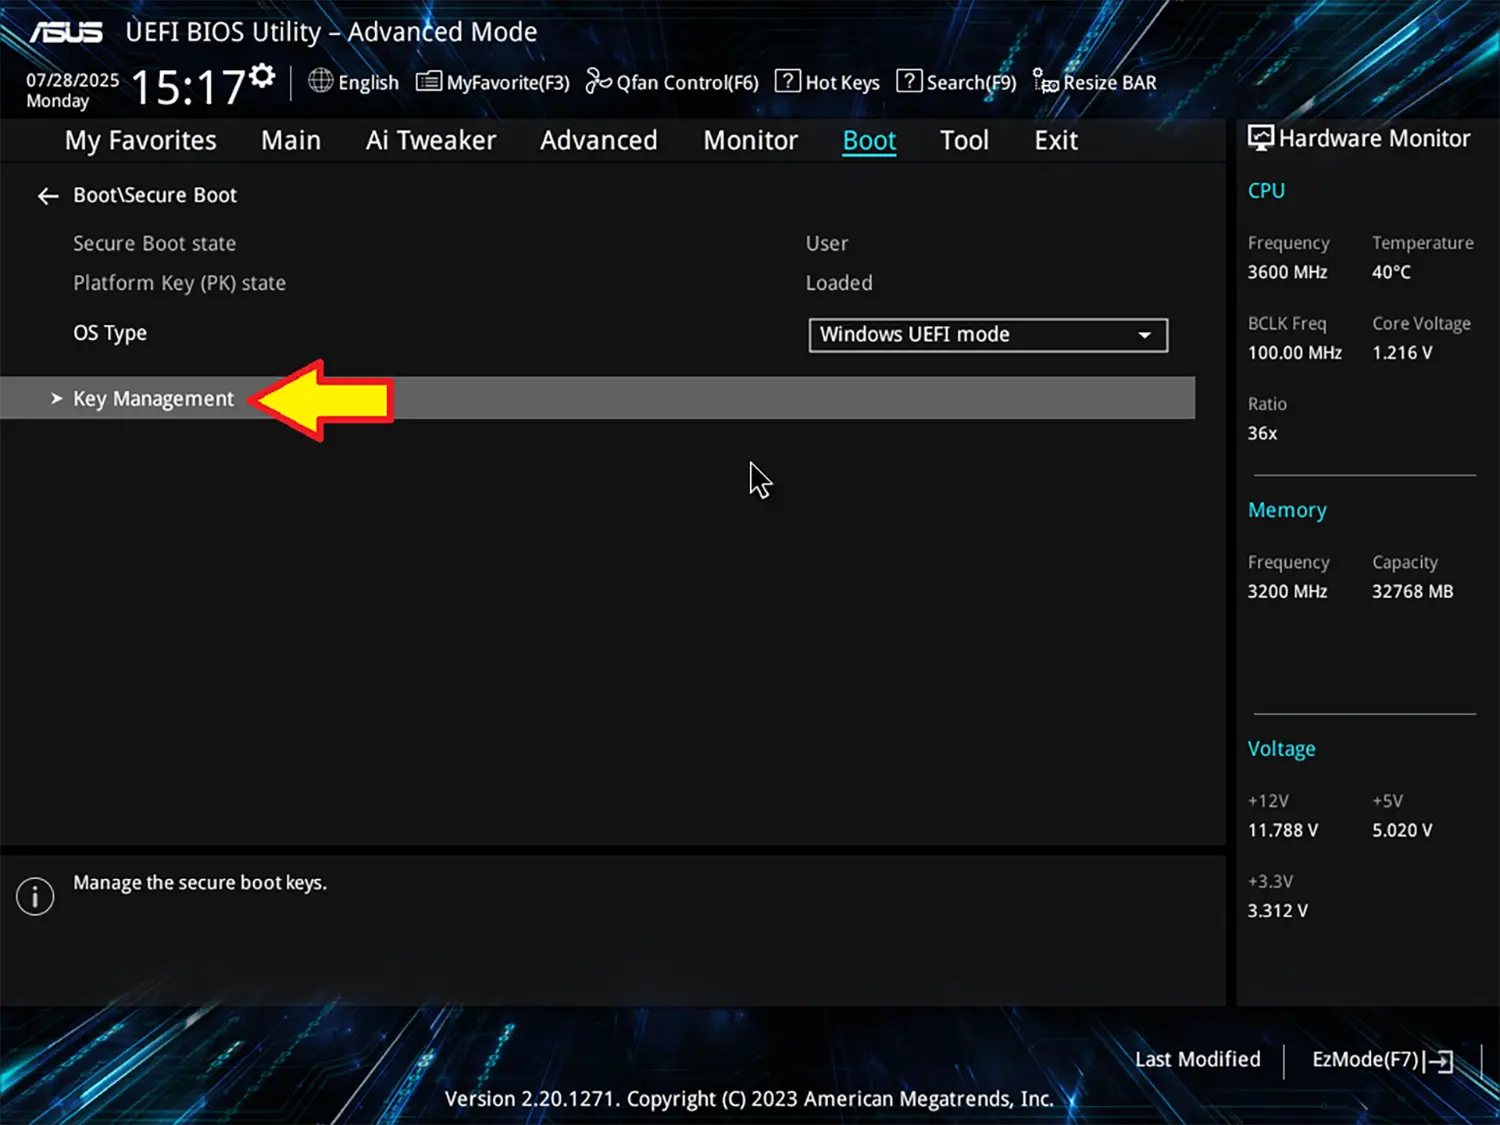Click the Hot Keys question mark icon
1500x1125 pixels.
tap(788, 81)
